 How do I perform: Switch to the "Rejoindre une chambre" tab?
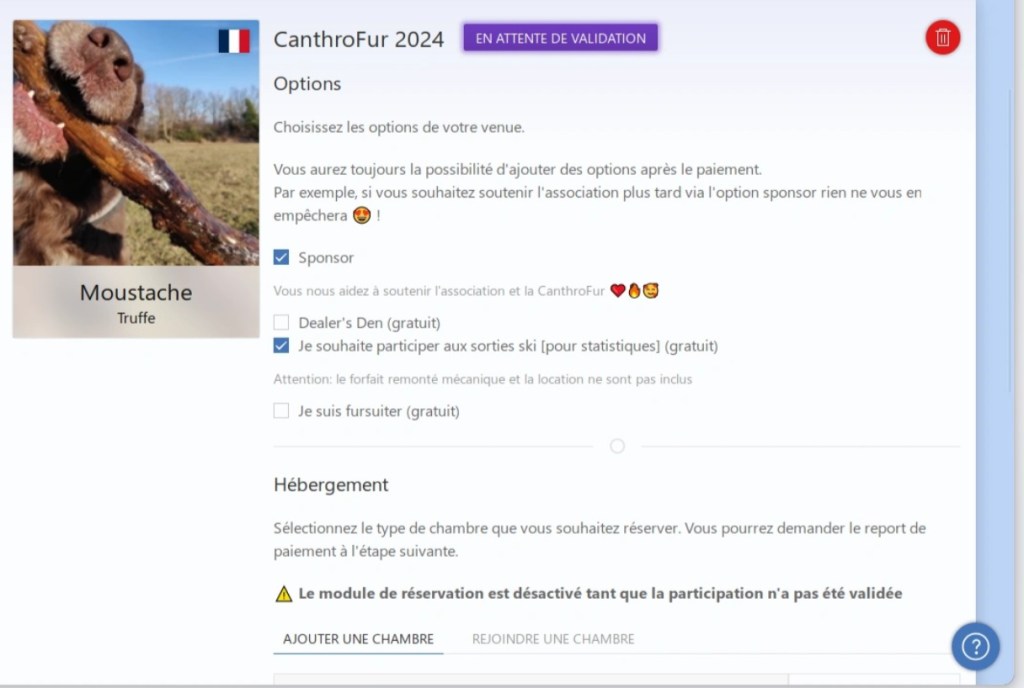pos(553,639)
